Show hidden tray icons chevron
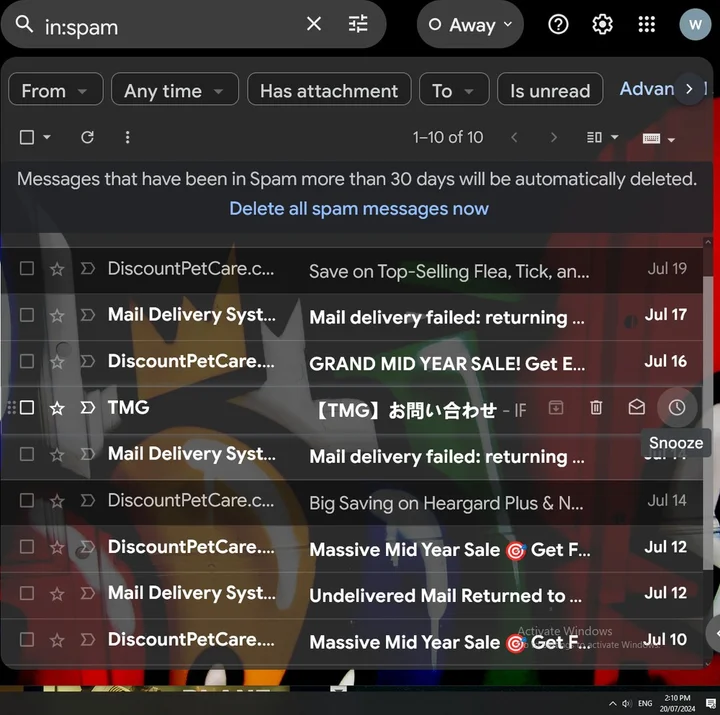720x715 pixels. [613, 703]
